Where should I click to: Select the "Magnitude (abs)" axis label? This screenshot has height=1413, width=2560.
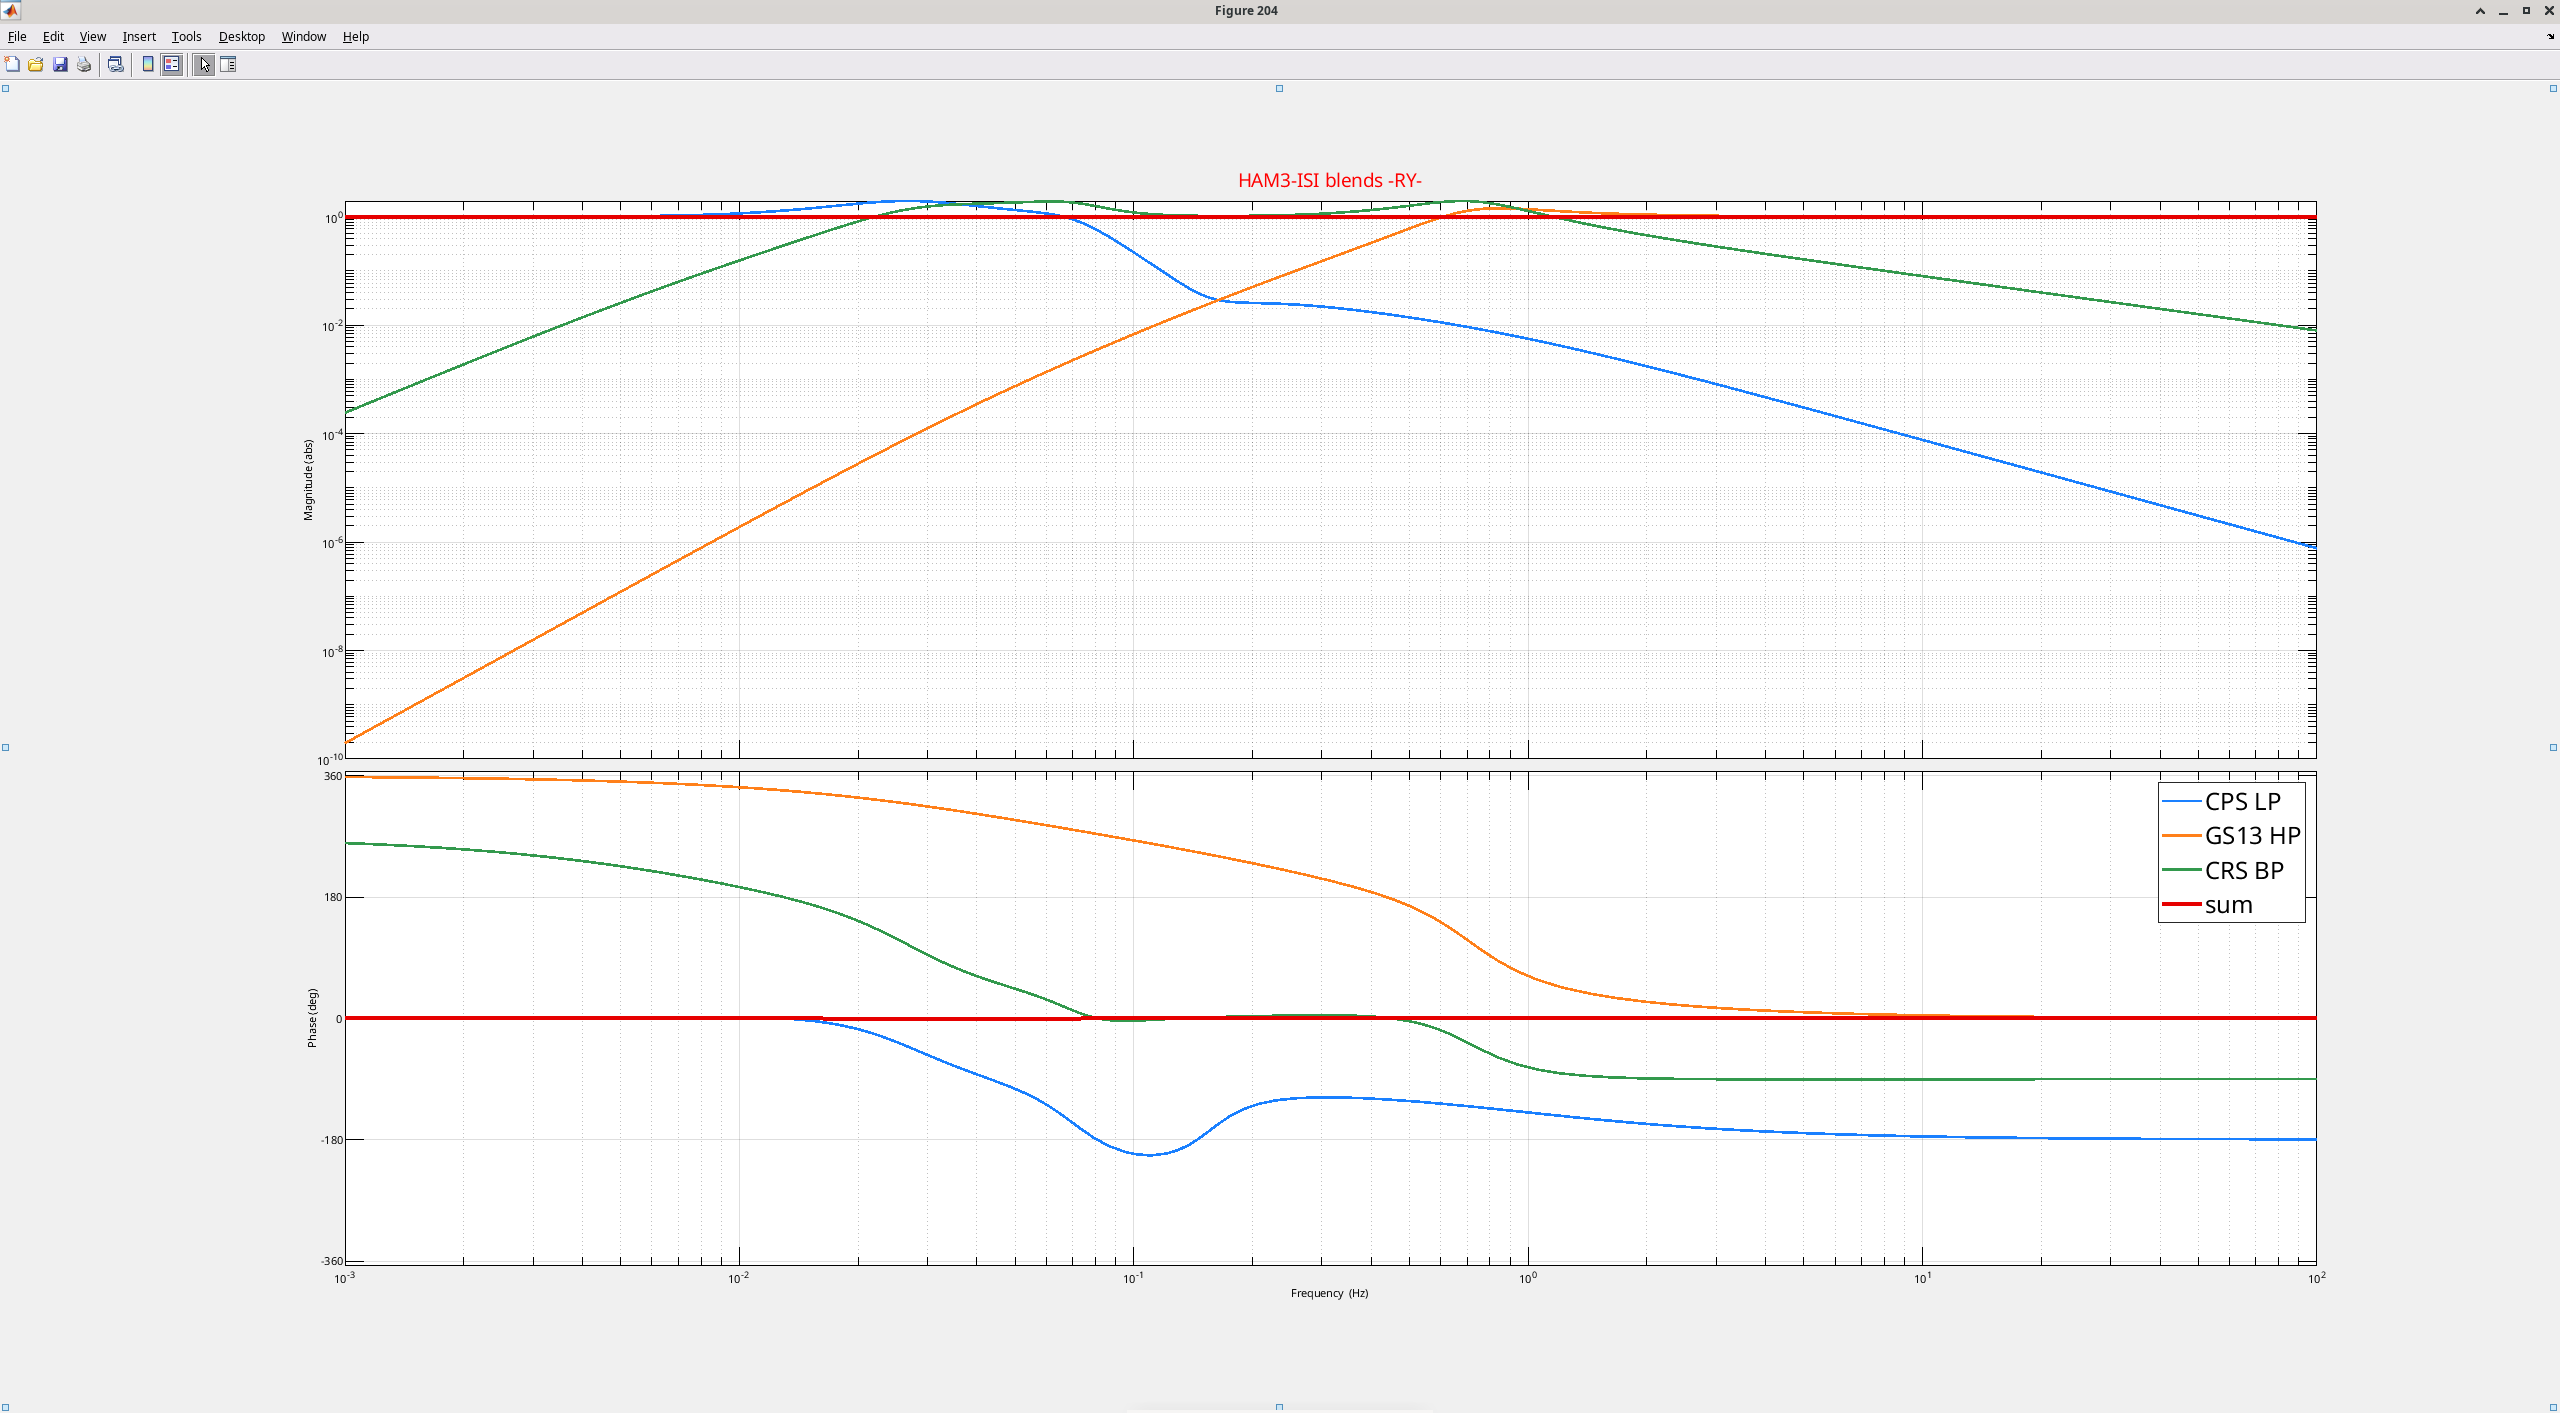pyautogui.click(x=308, y=480)
